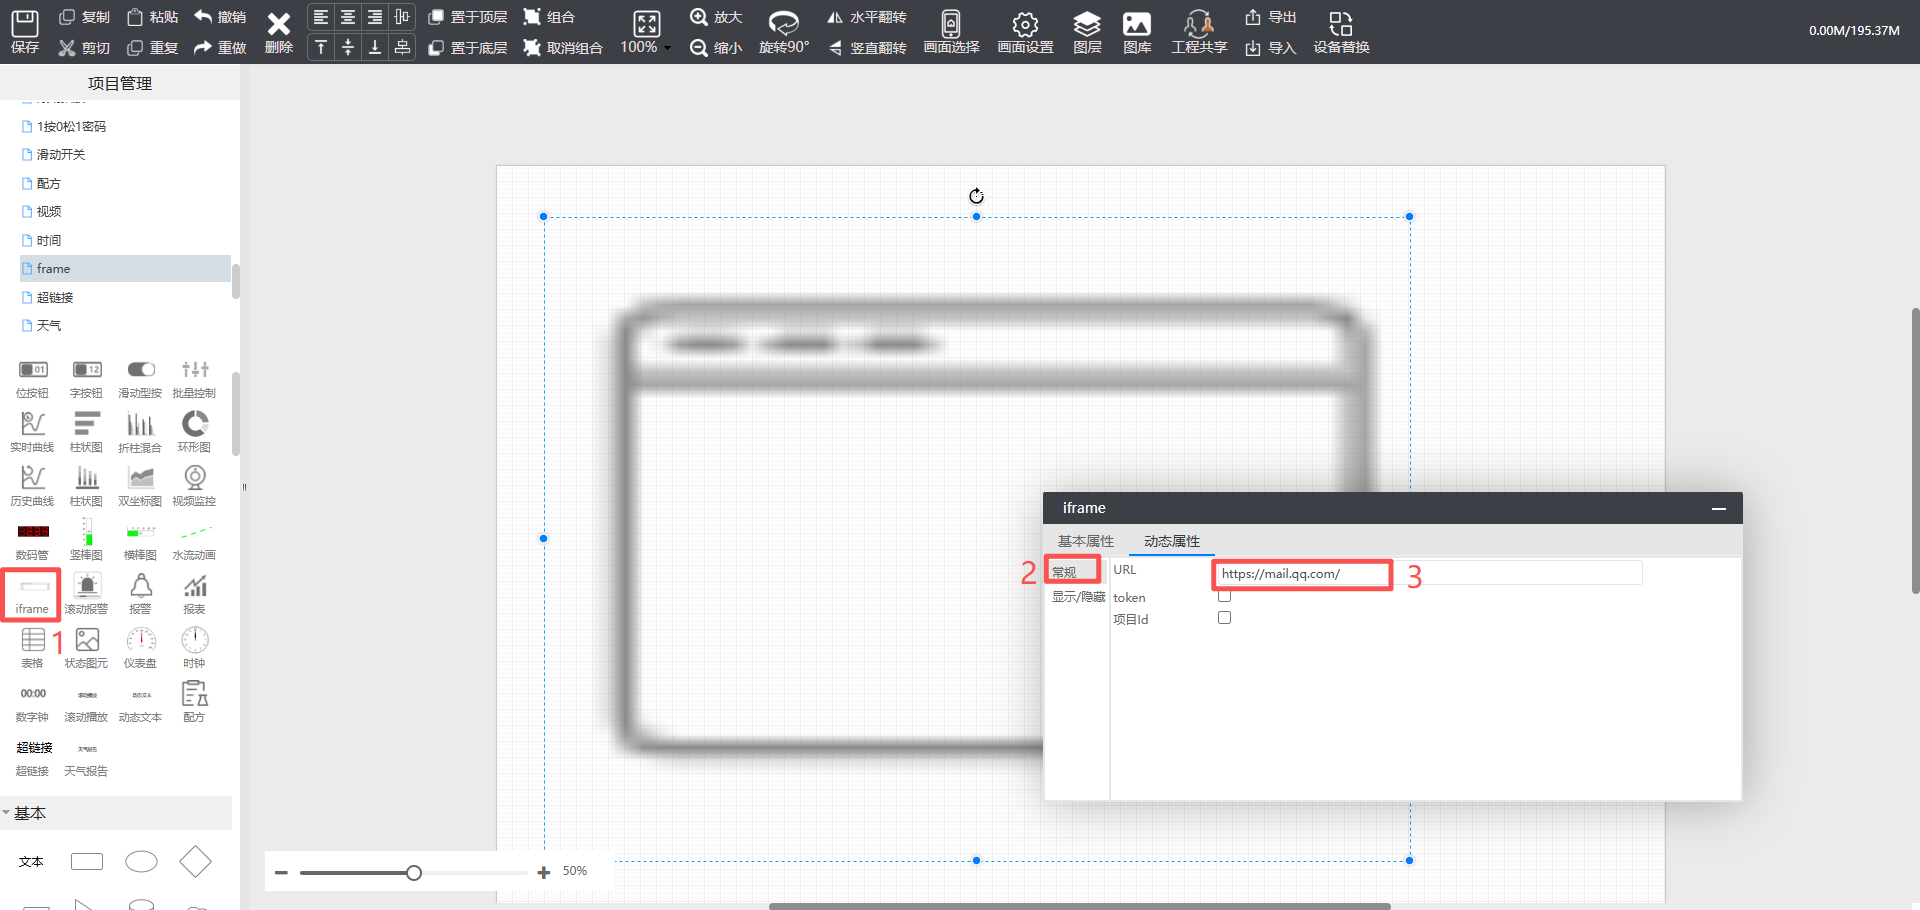Open the frame item in project list

pos(54,269)
